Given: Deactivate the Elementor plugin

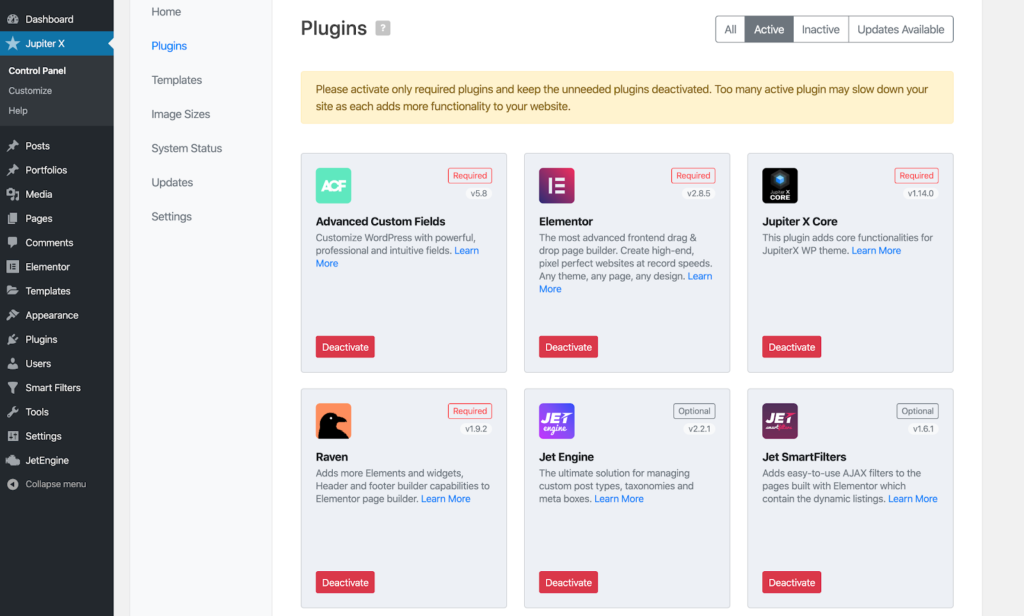Looking at the screenshot, I should (x=568, y=347).
